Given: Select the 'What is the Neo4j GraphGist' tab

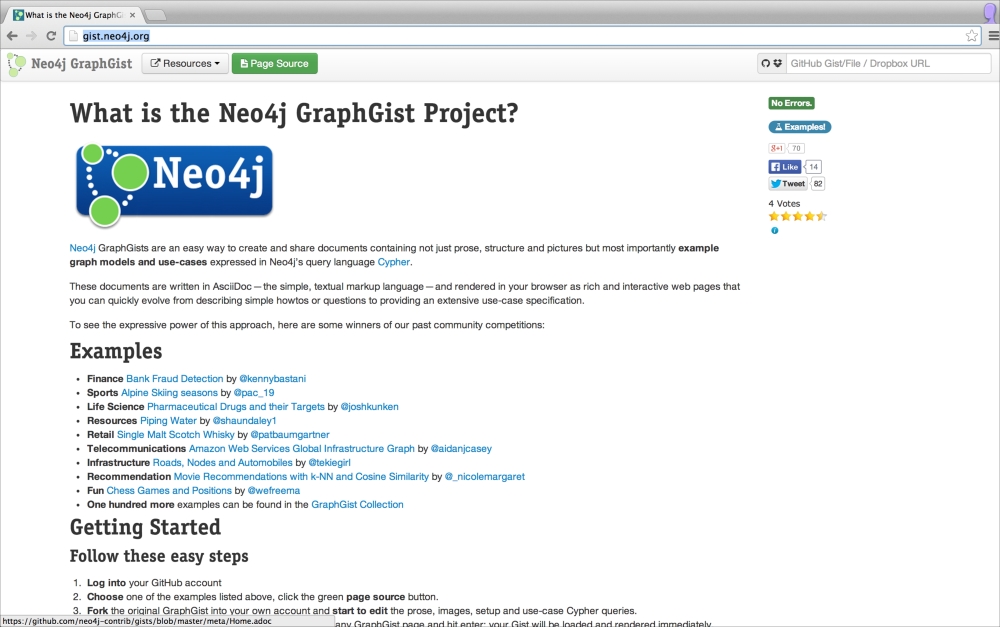Looking at the screenshot, I should (73, 15).
